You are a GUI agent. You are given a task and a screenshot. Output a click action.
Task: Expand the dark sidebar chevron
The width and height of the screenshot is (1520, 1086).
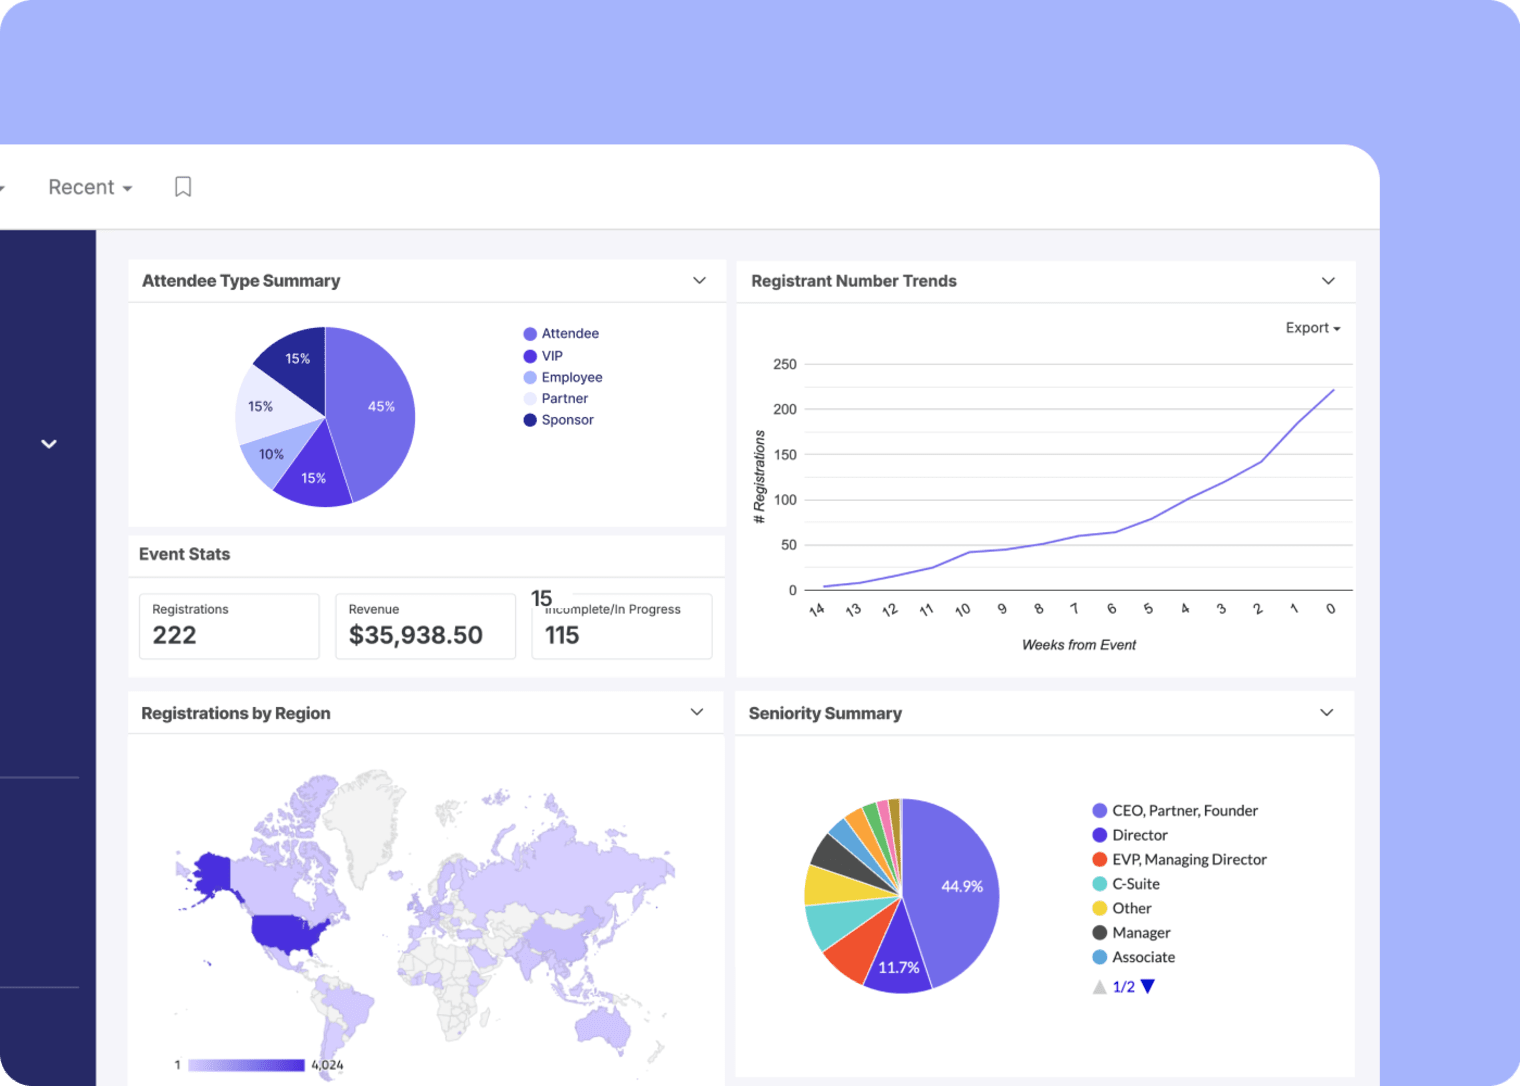[48, 443]
